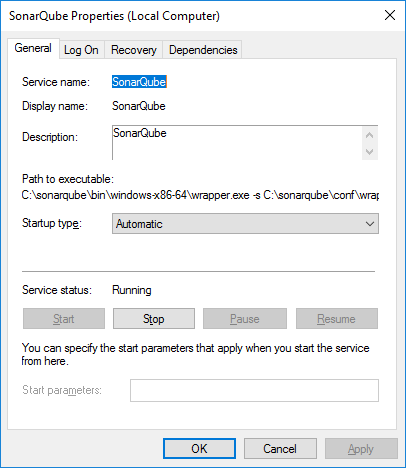Select the highlighted Service name text

click(139, 82)
